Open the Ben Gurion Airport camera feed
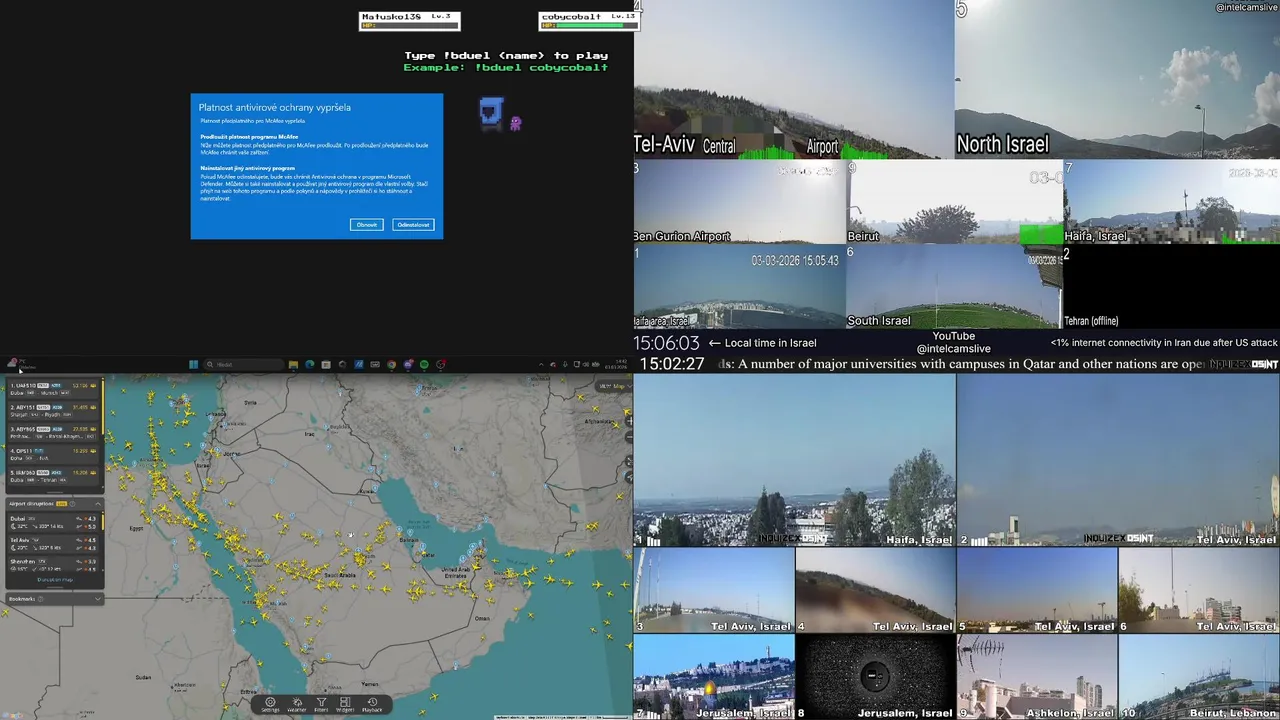Screen dimensions: 1280x720 coord(739,201)
